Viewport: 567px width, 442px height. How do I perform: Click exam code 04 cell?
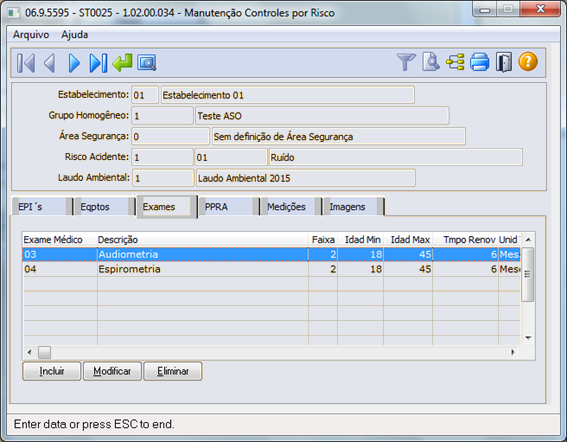[59, 269]
